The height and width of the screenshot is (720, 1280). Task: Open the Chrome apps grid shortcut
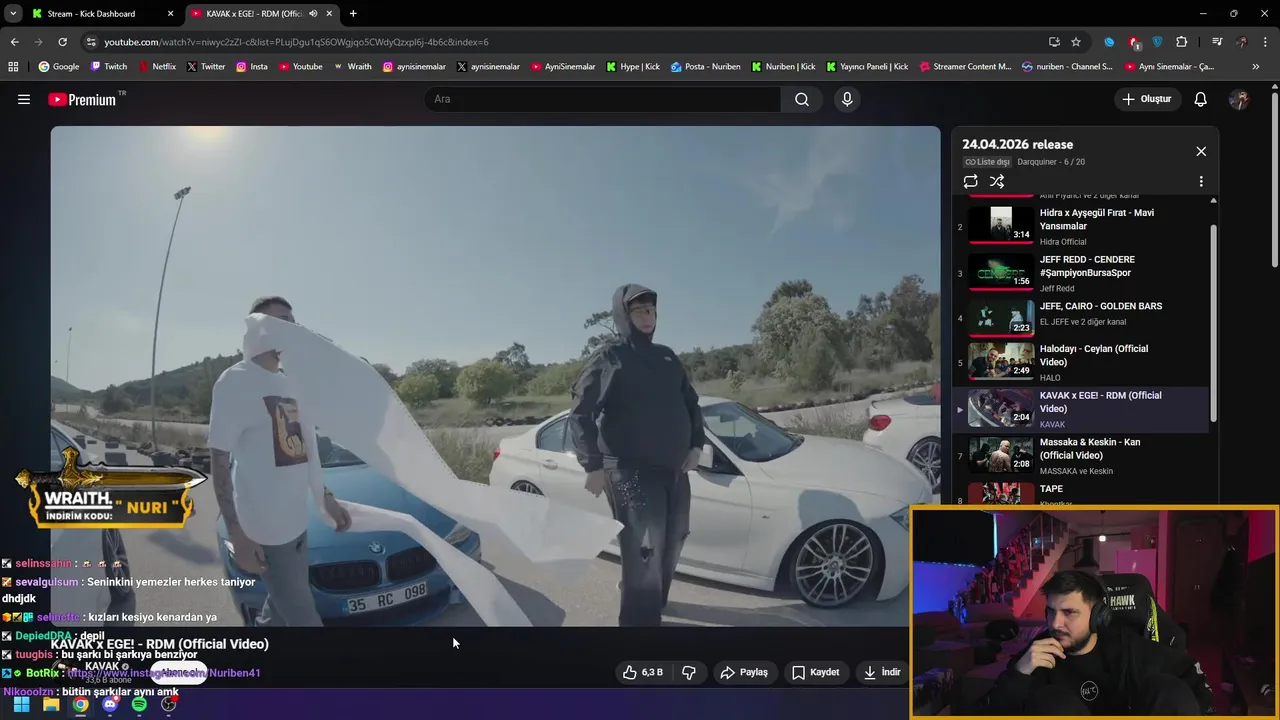13,67
